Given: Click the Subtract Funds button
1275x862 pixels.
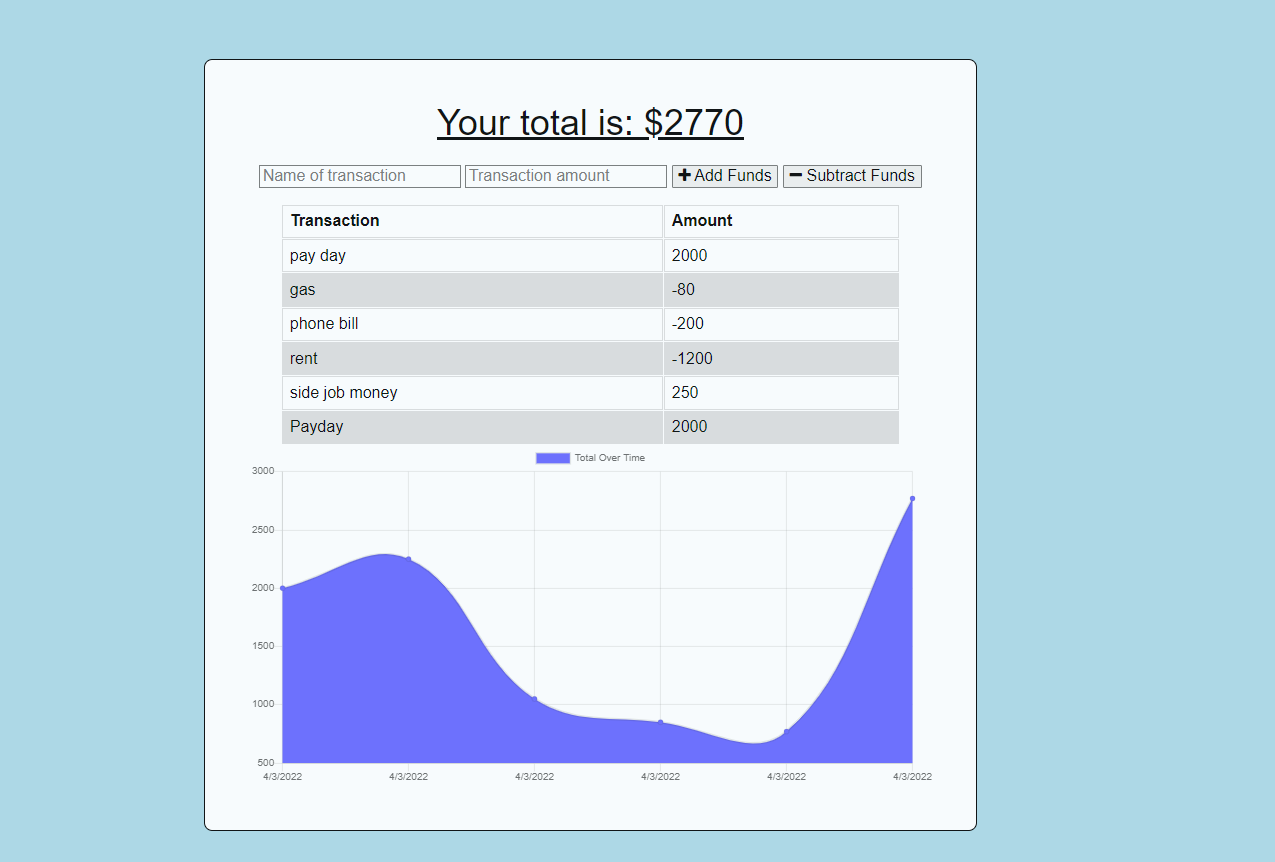Looking at the screenshot, I should (852, 175).
